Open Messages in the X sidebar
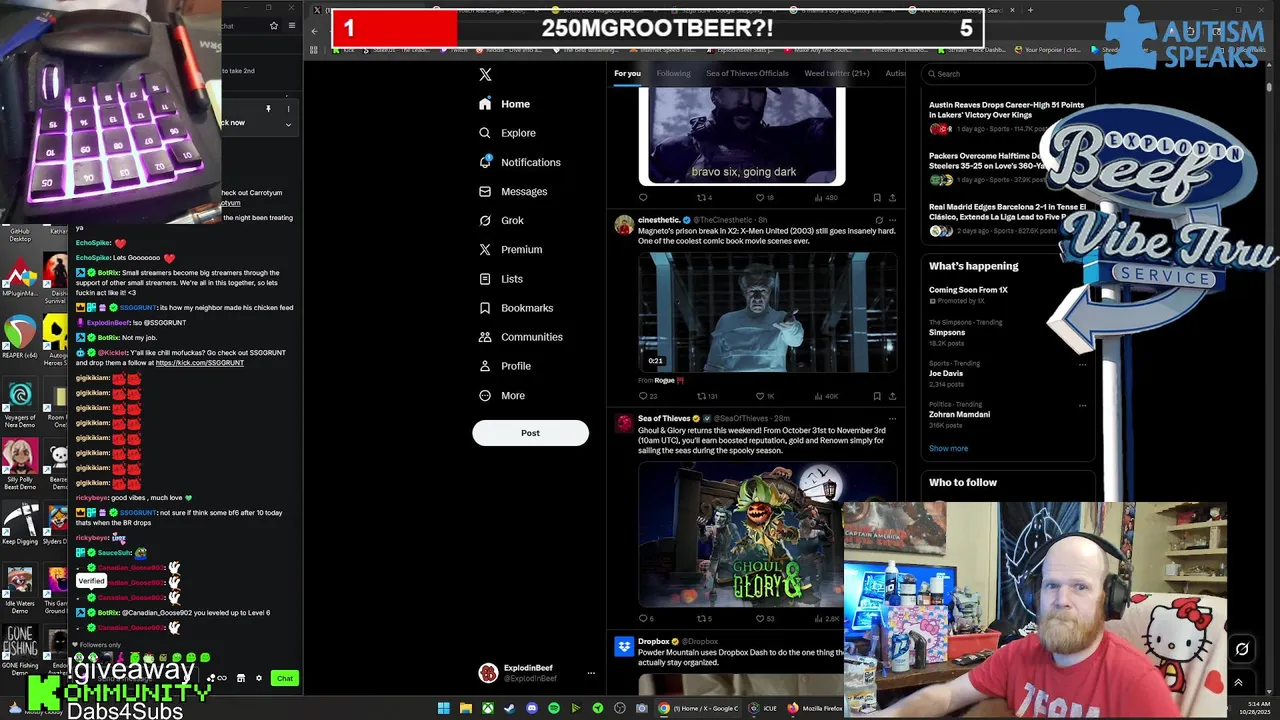Screen dimensions: 1280x720 pos(513,191)
